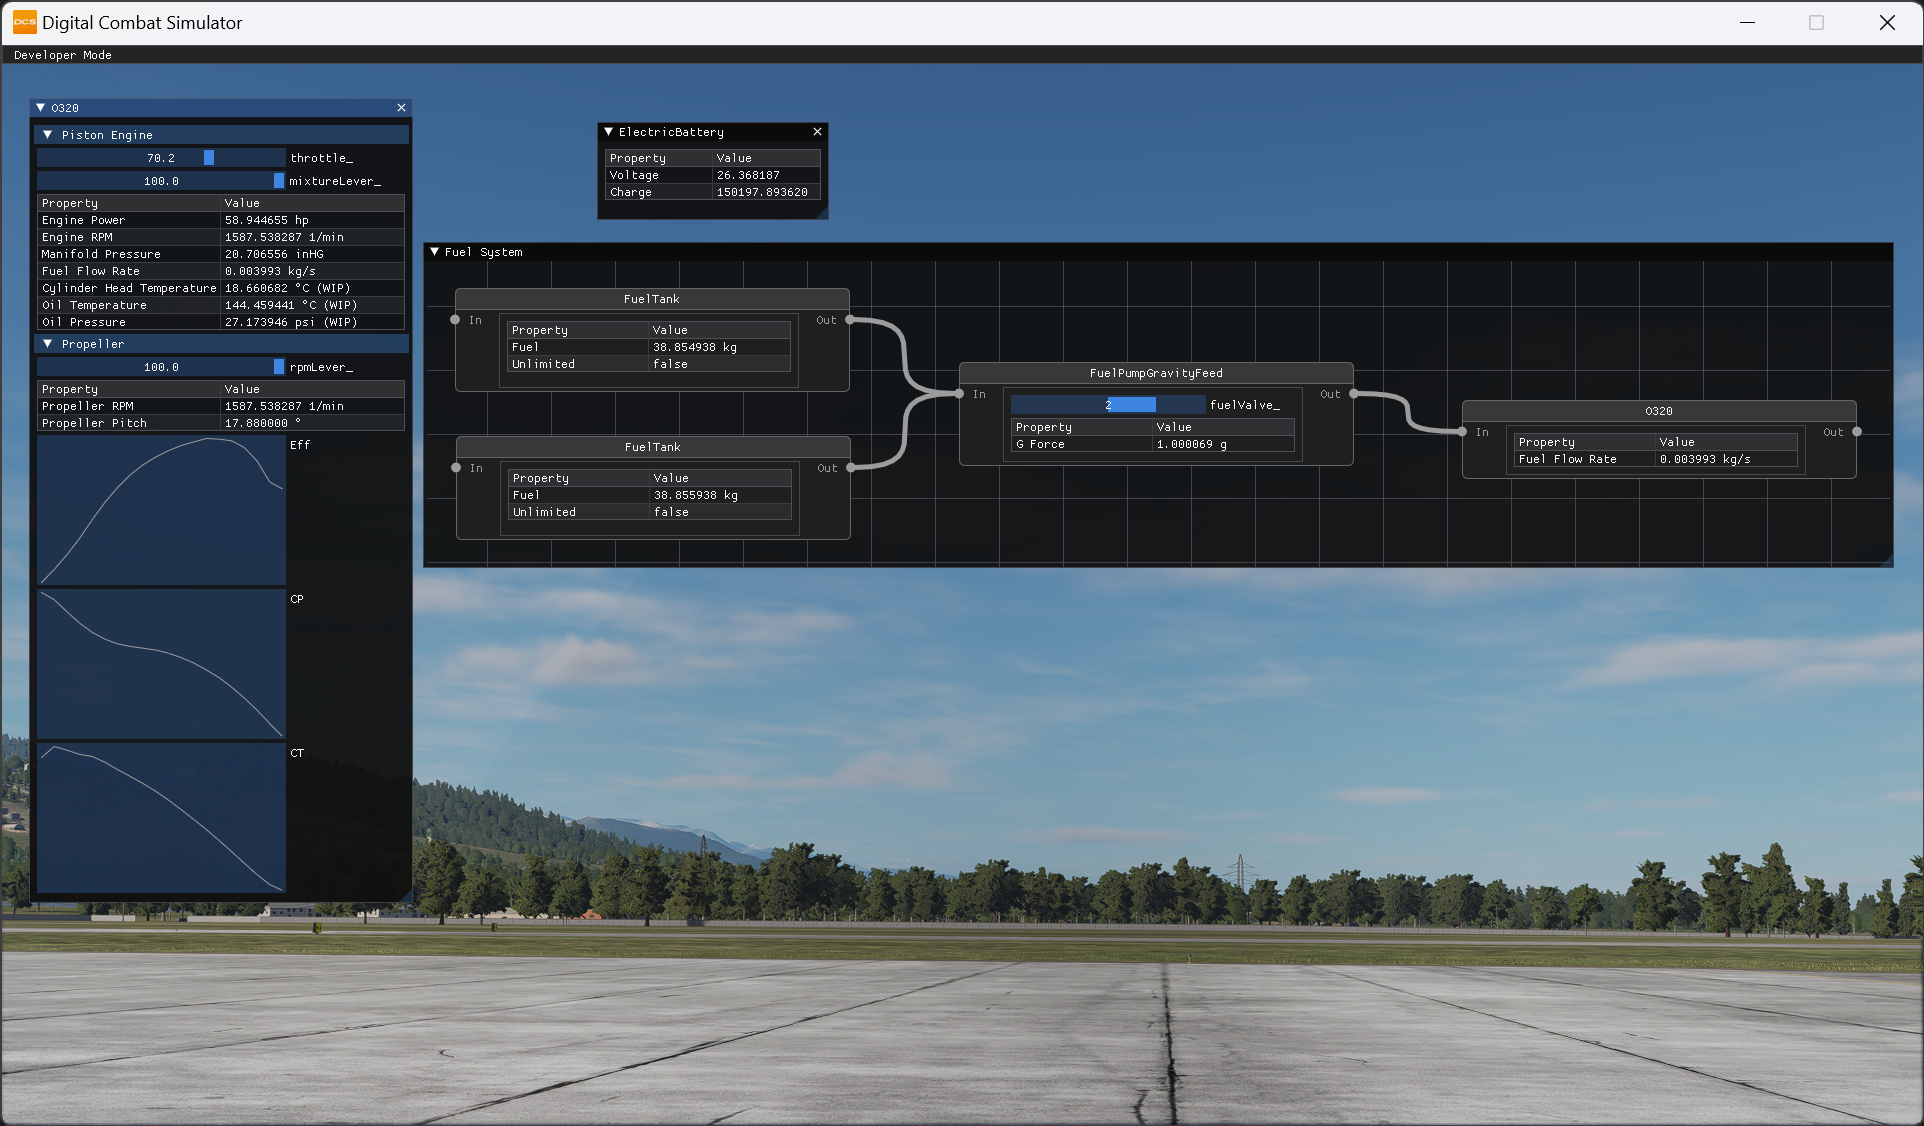The image size is (1924, 1126).
Task: Click the Cylinder Head Temperature row
Action: (x=221, y=288)
